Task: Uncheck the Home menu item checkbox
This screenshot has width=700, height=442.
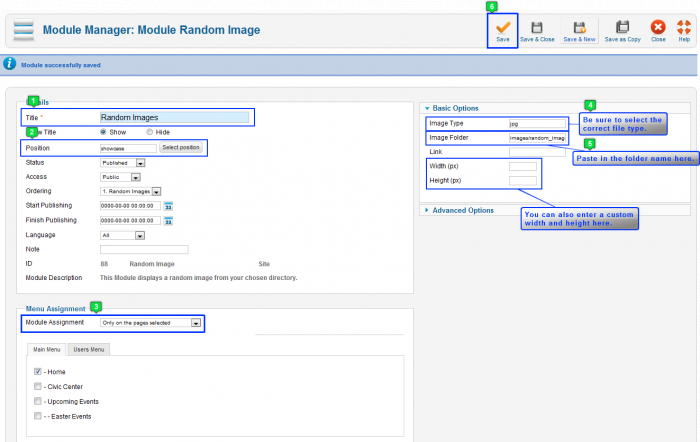Action: point(38,371)
